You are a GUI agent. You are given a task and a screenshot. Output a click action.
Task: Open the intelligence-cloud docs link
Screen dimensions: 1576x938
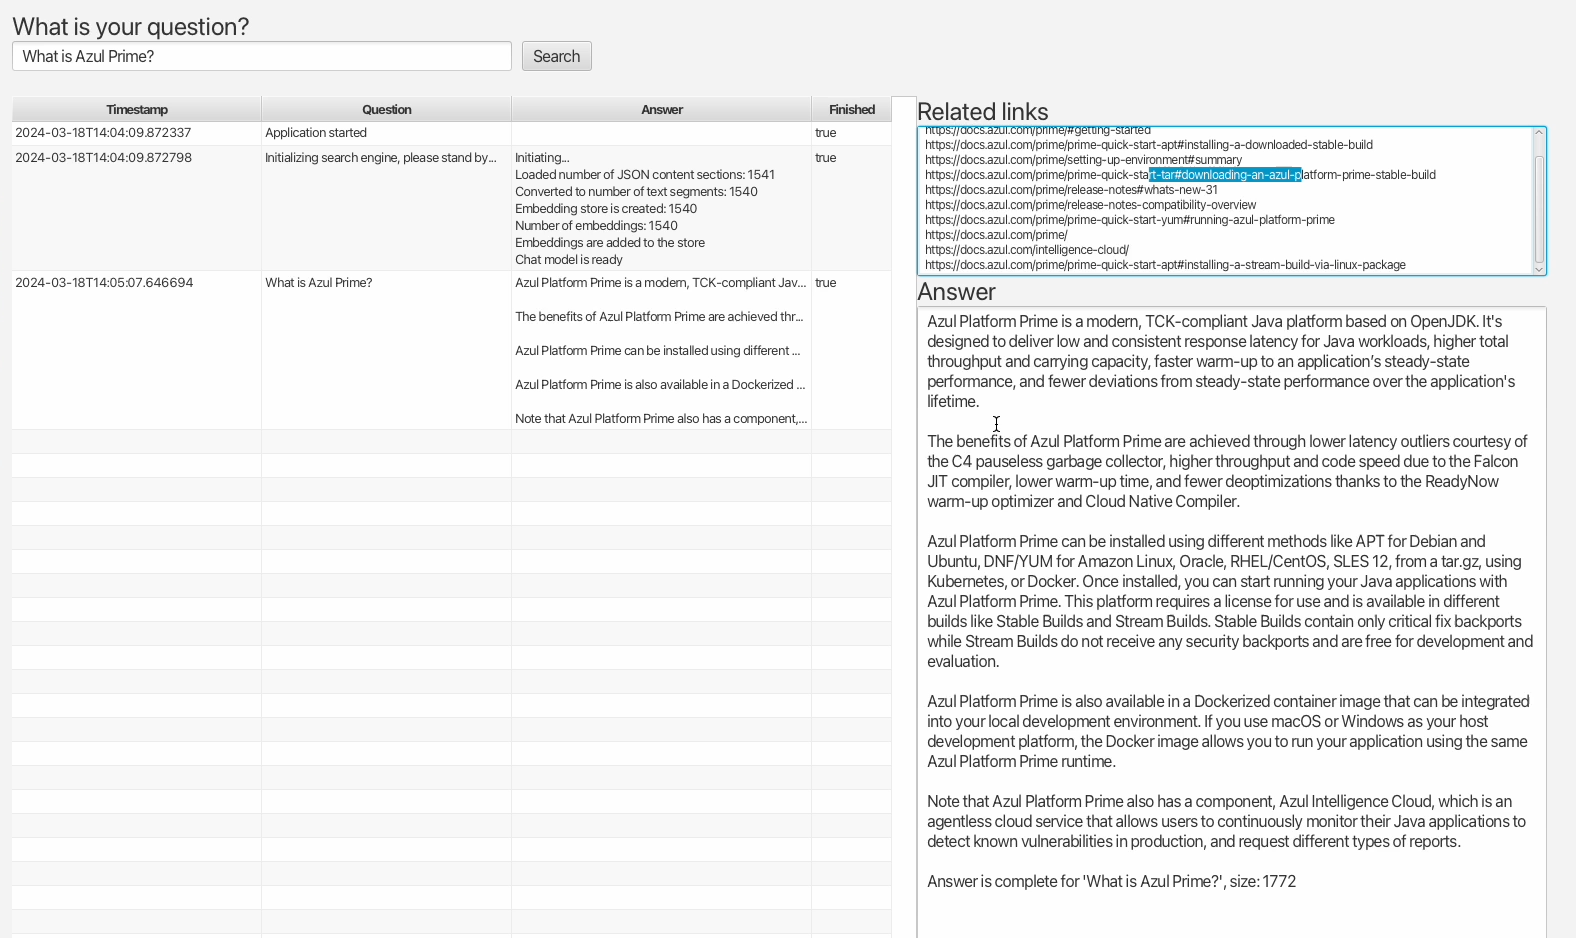[1027, 250]
